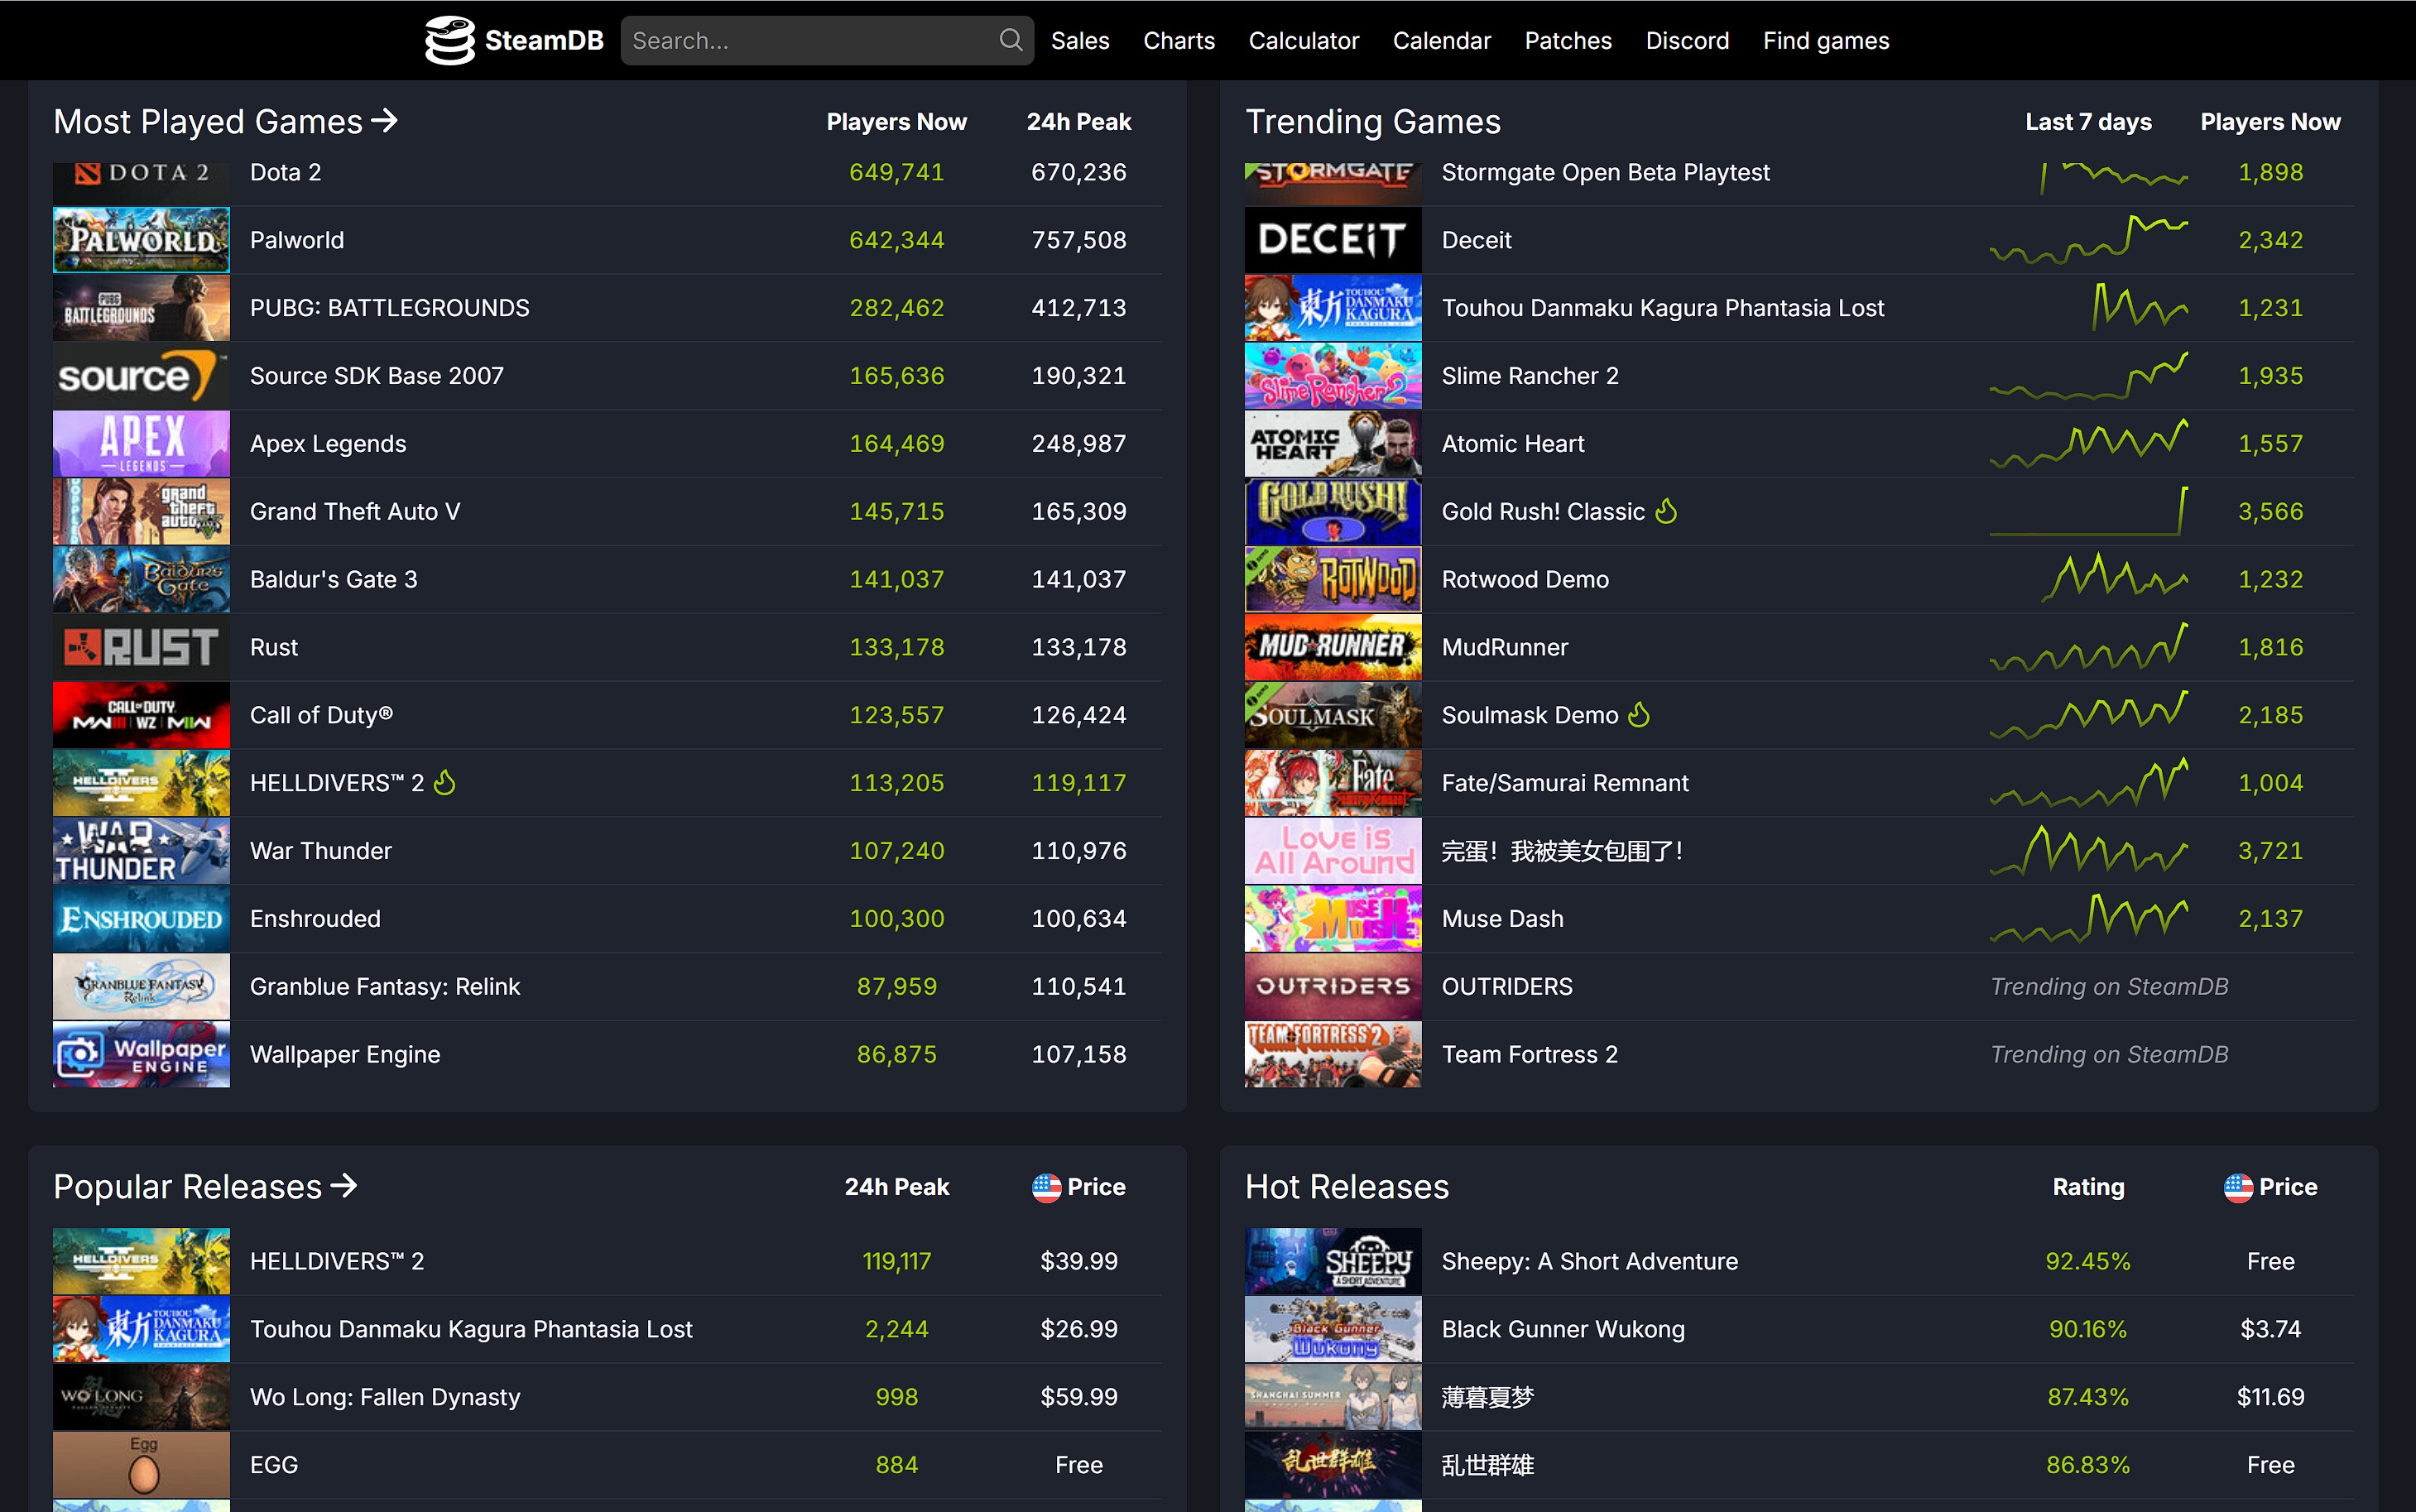Click the hot flame icon by Soulmask Demo

point(1638,715)
